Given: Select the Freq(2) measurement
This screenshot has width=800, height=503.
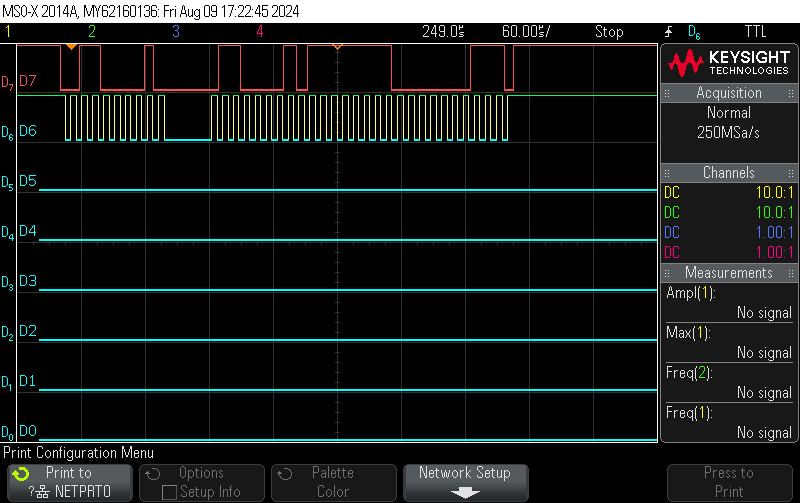Looking at the screenshot, I should pyautogui.click(x=729, y=383).
